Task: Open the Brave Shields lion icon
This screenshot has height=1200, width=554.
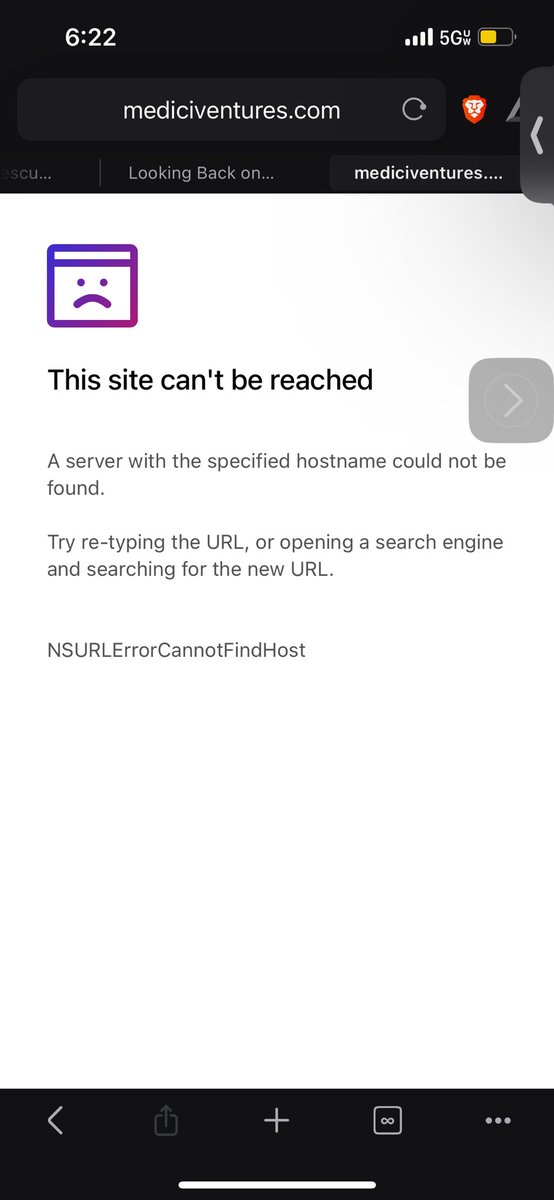Action: click(474, 109)
